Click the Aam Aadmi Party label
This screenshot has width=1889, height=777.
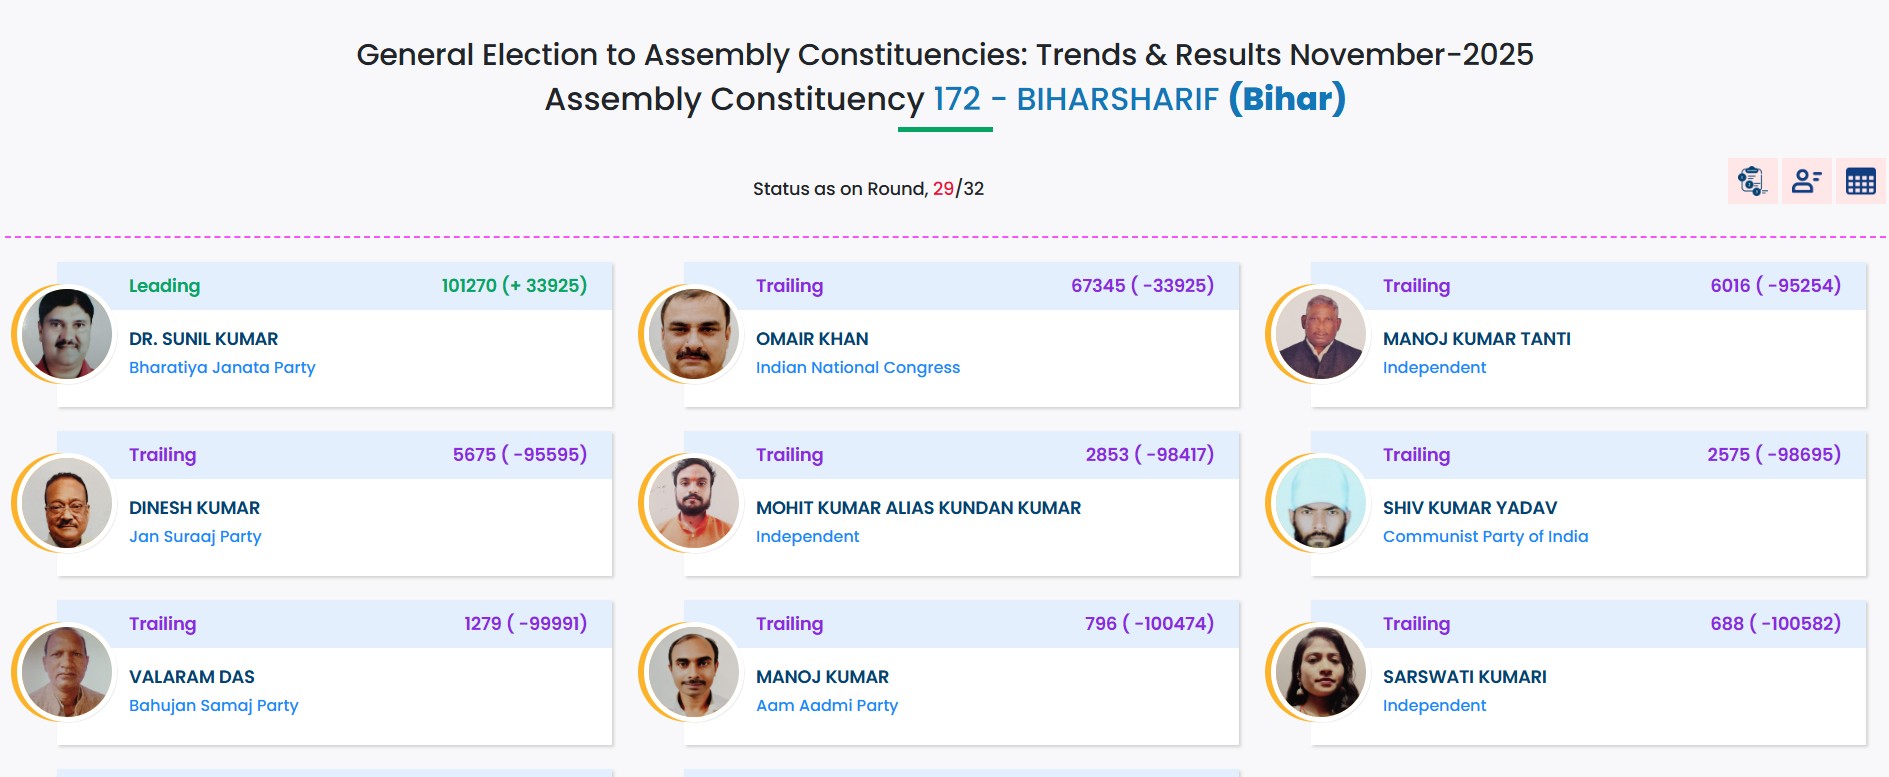(x=827, y=705)
